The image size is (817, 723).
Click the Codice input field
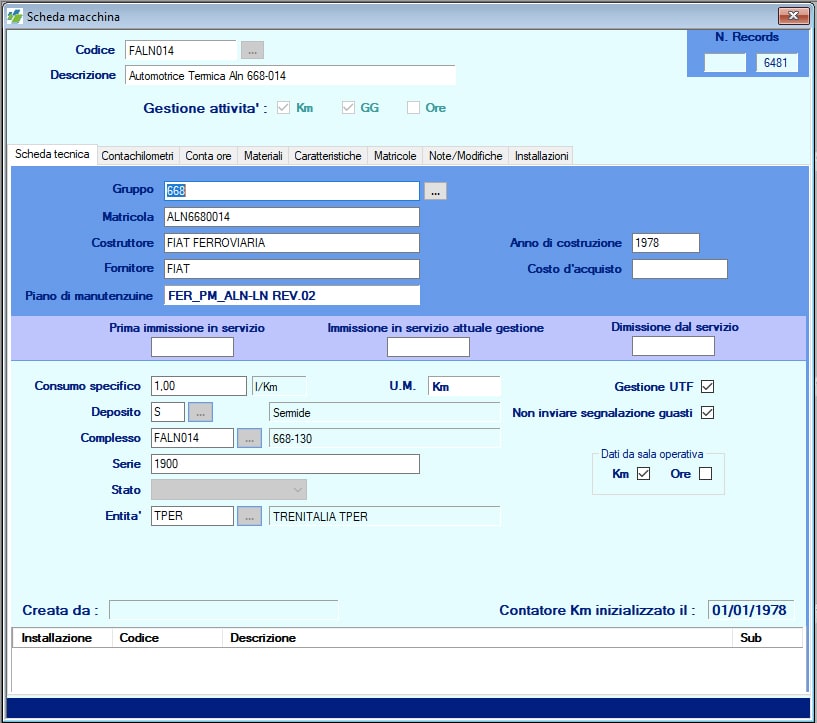180,51
